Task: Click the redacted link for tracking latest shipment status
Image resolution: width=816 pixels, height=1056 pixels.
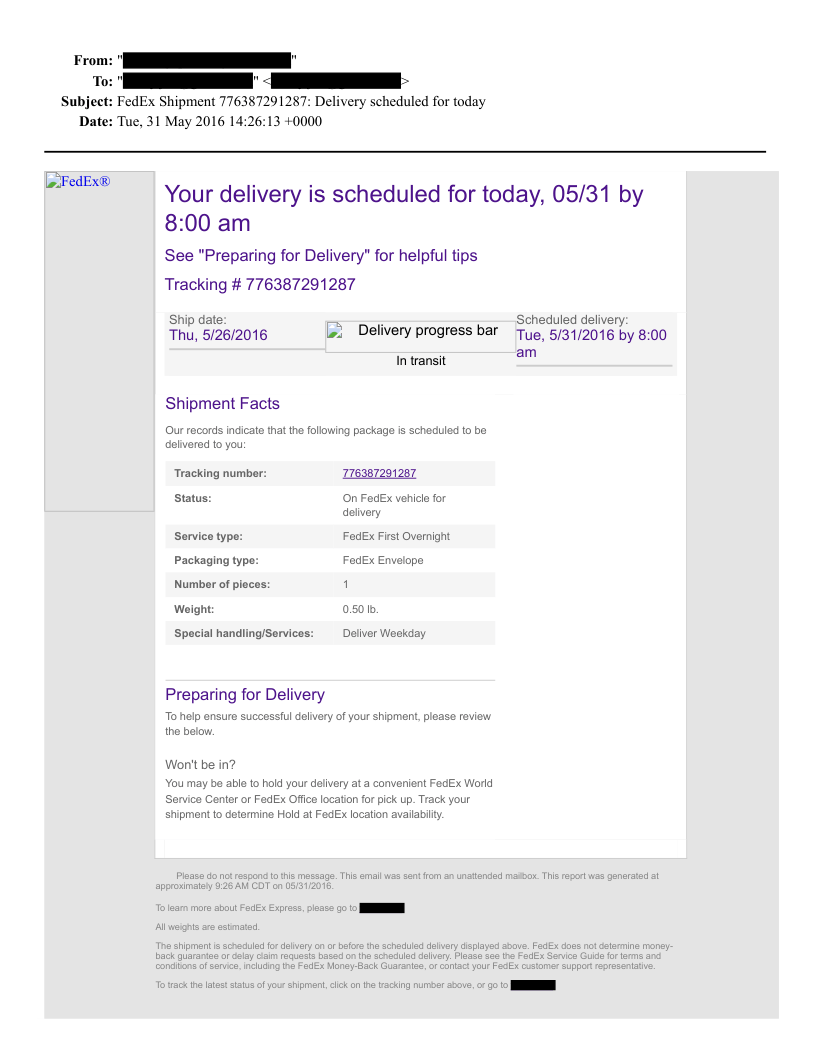Action: click(532, 986)
